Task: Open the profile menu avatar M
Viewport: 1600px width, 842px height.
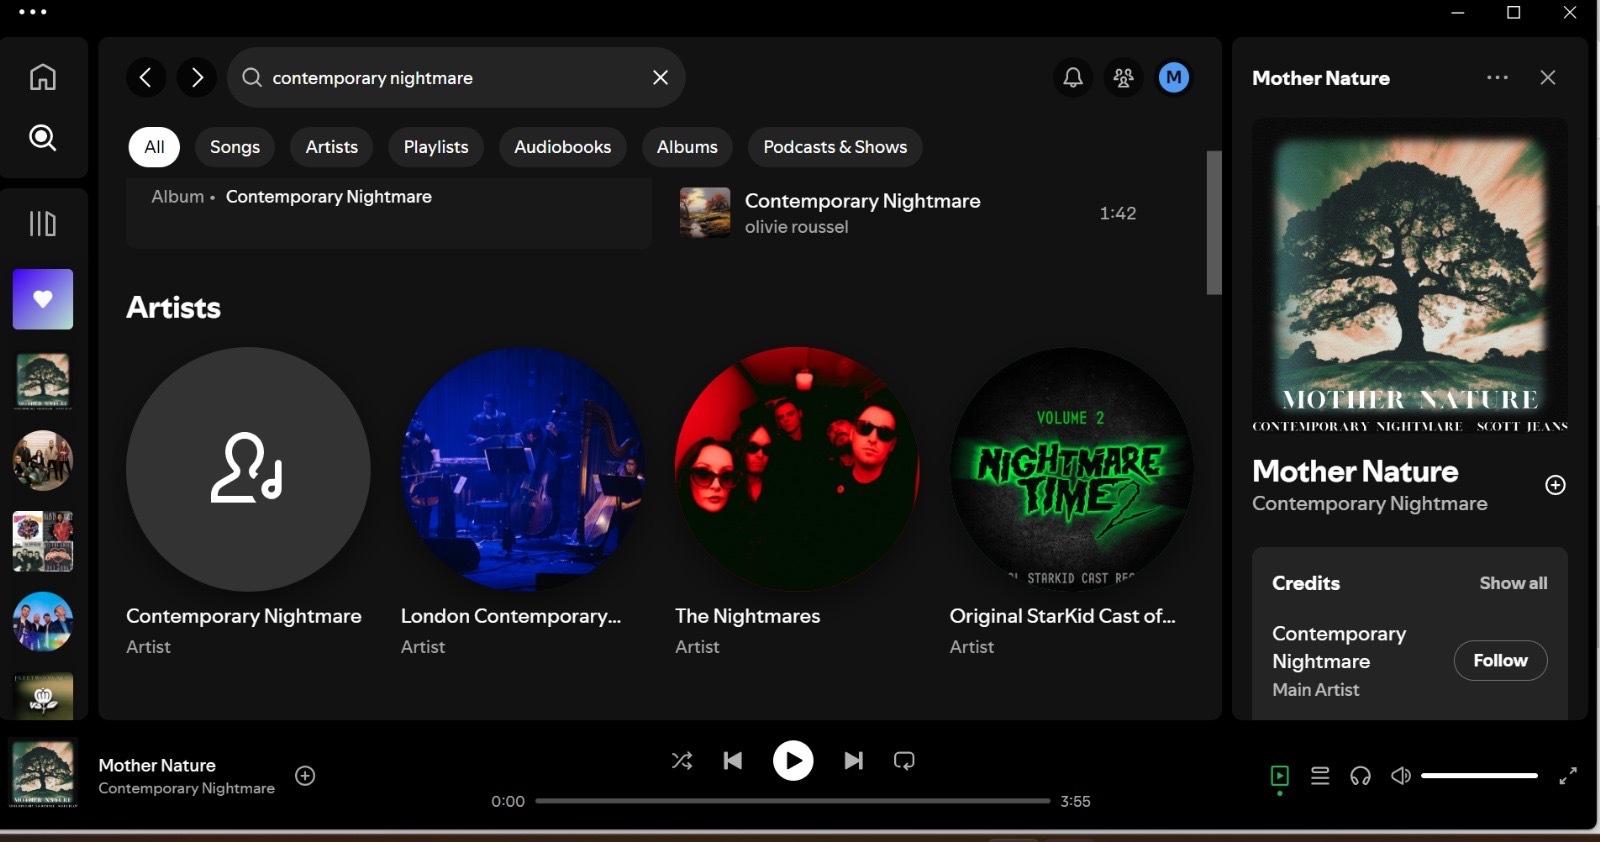Action: tap(1173, 77)
